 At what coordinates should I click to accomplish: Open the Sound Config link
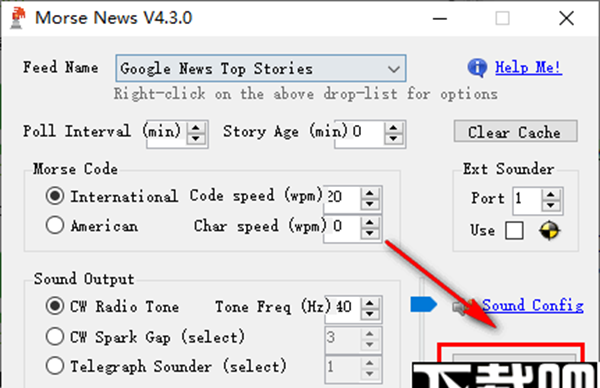point(533,305)
